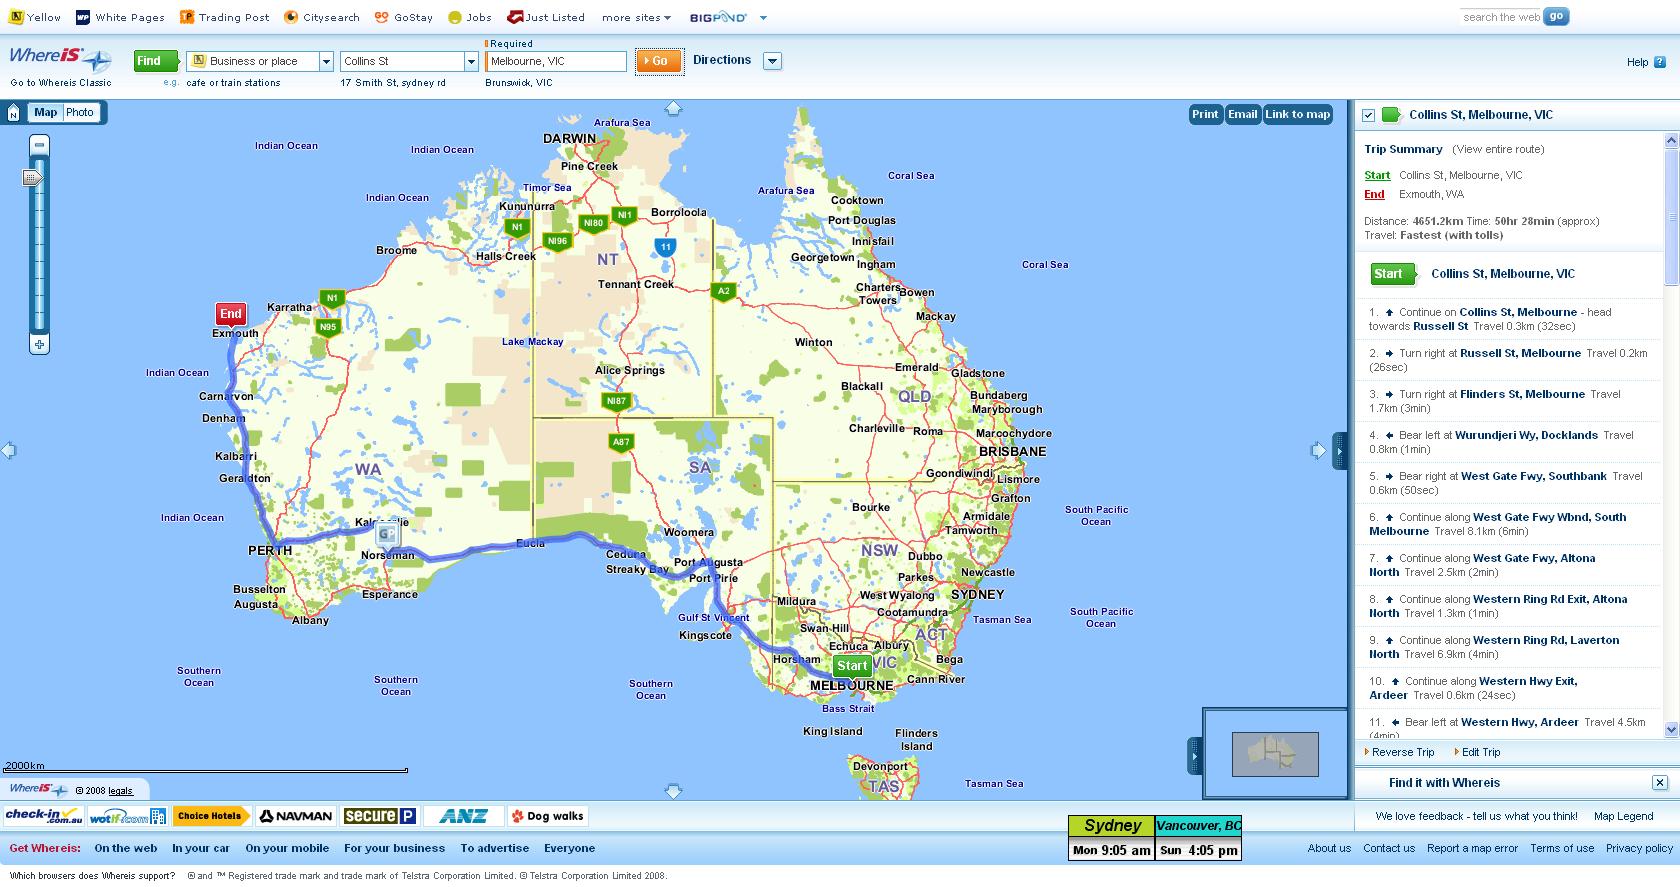This screenshot has width=1680, height=887.
Task: Open the NAVMAN sponsor banner
Action: [296, 817]
